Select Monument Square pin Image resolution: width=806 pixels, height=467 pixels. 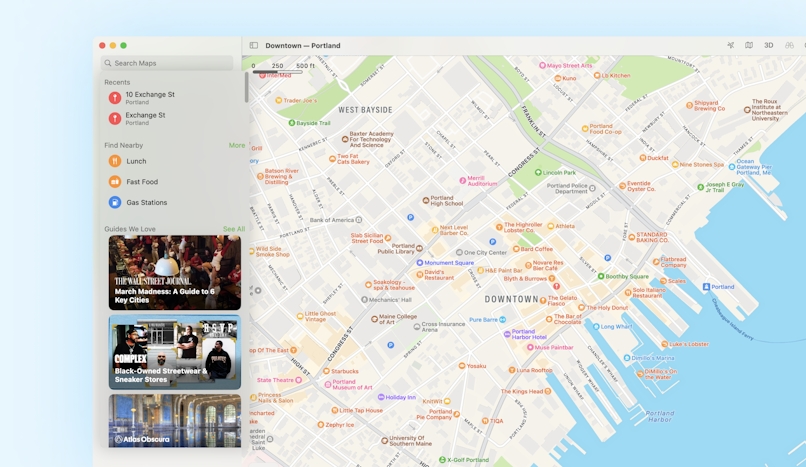419,263
